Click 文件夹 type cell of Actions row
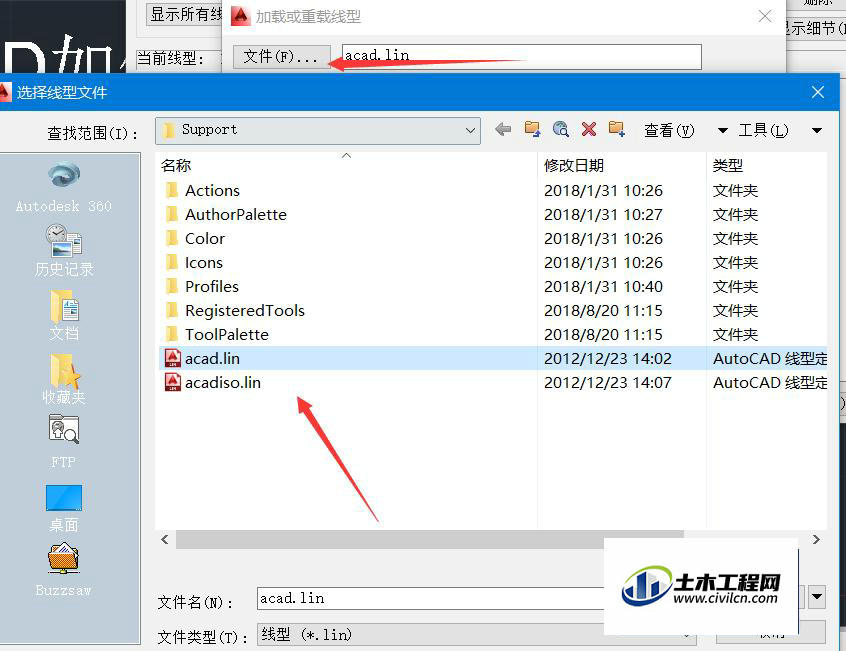The width and height of the screenshot is (846, 651). 735,190
